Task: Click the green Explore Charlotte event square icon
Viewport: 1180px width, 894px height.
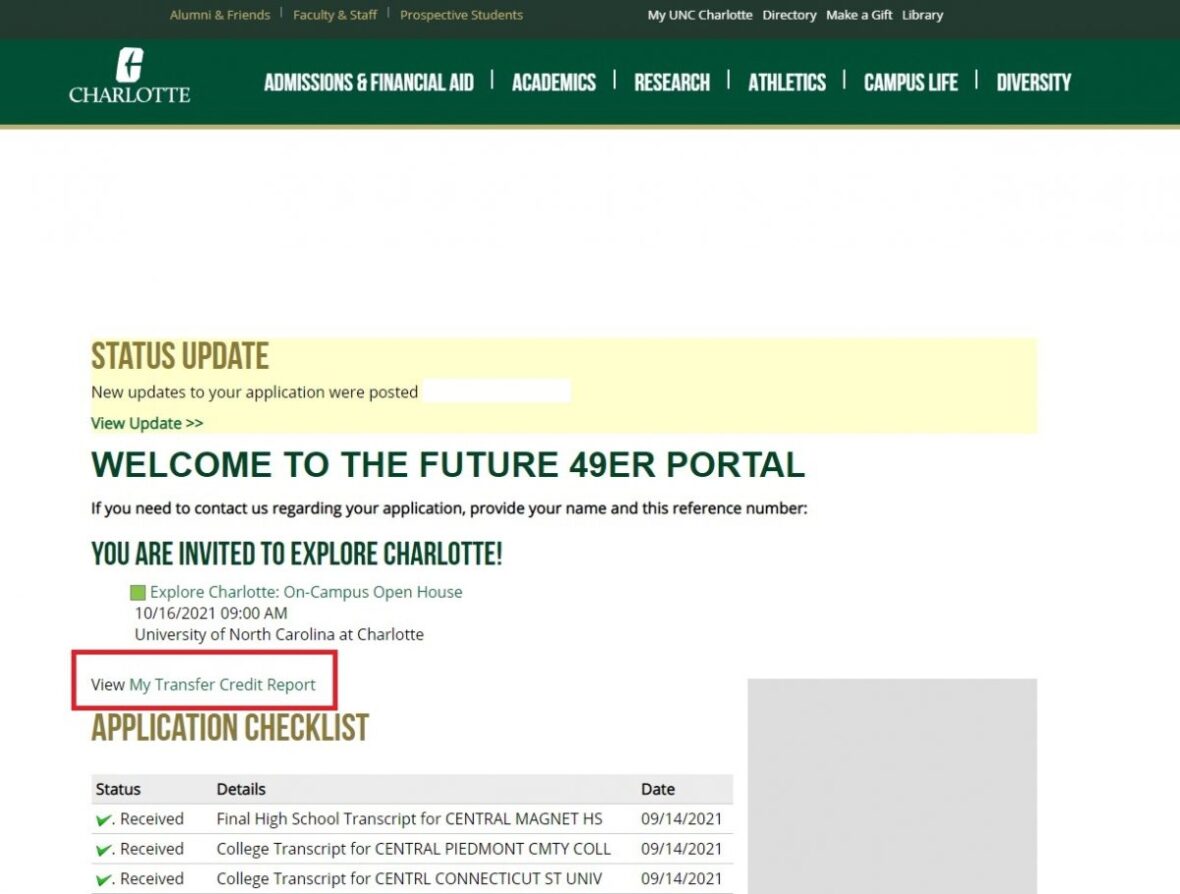Action: [x=138, y=592]
